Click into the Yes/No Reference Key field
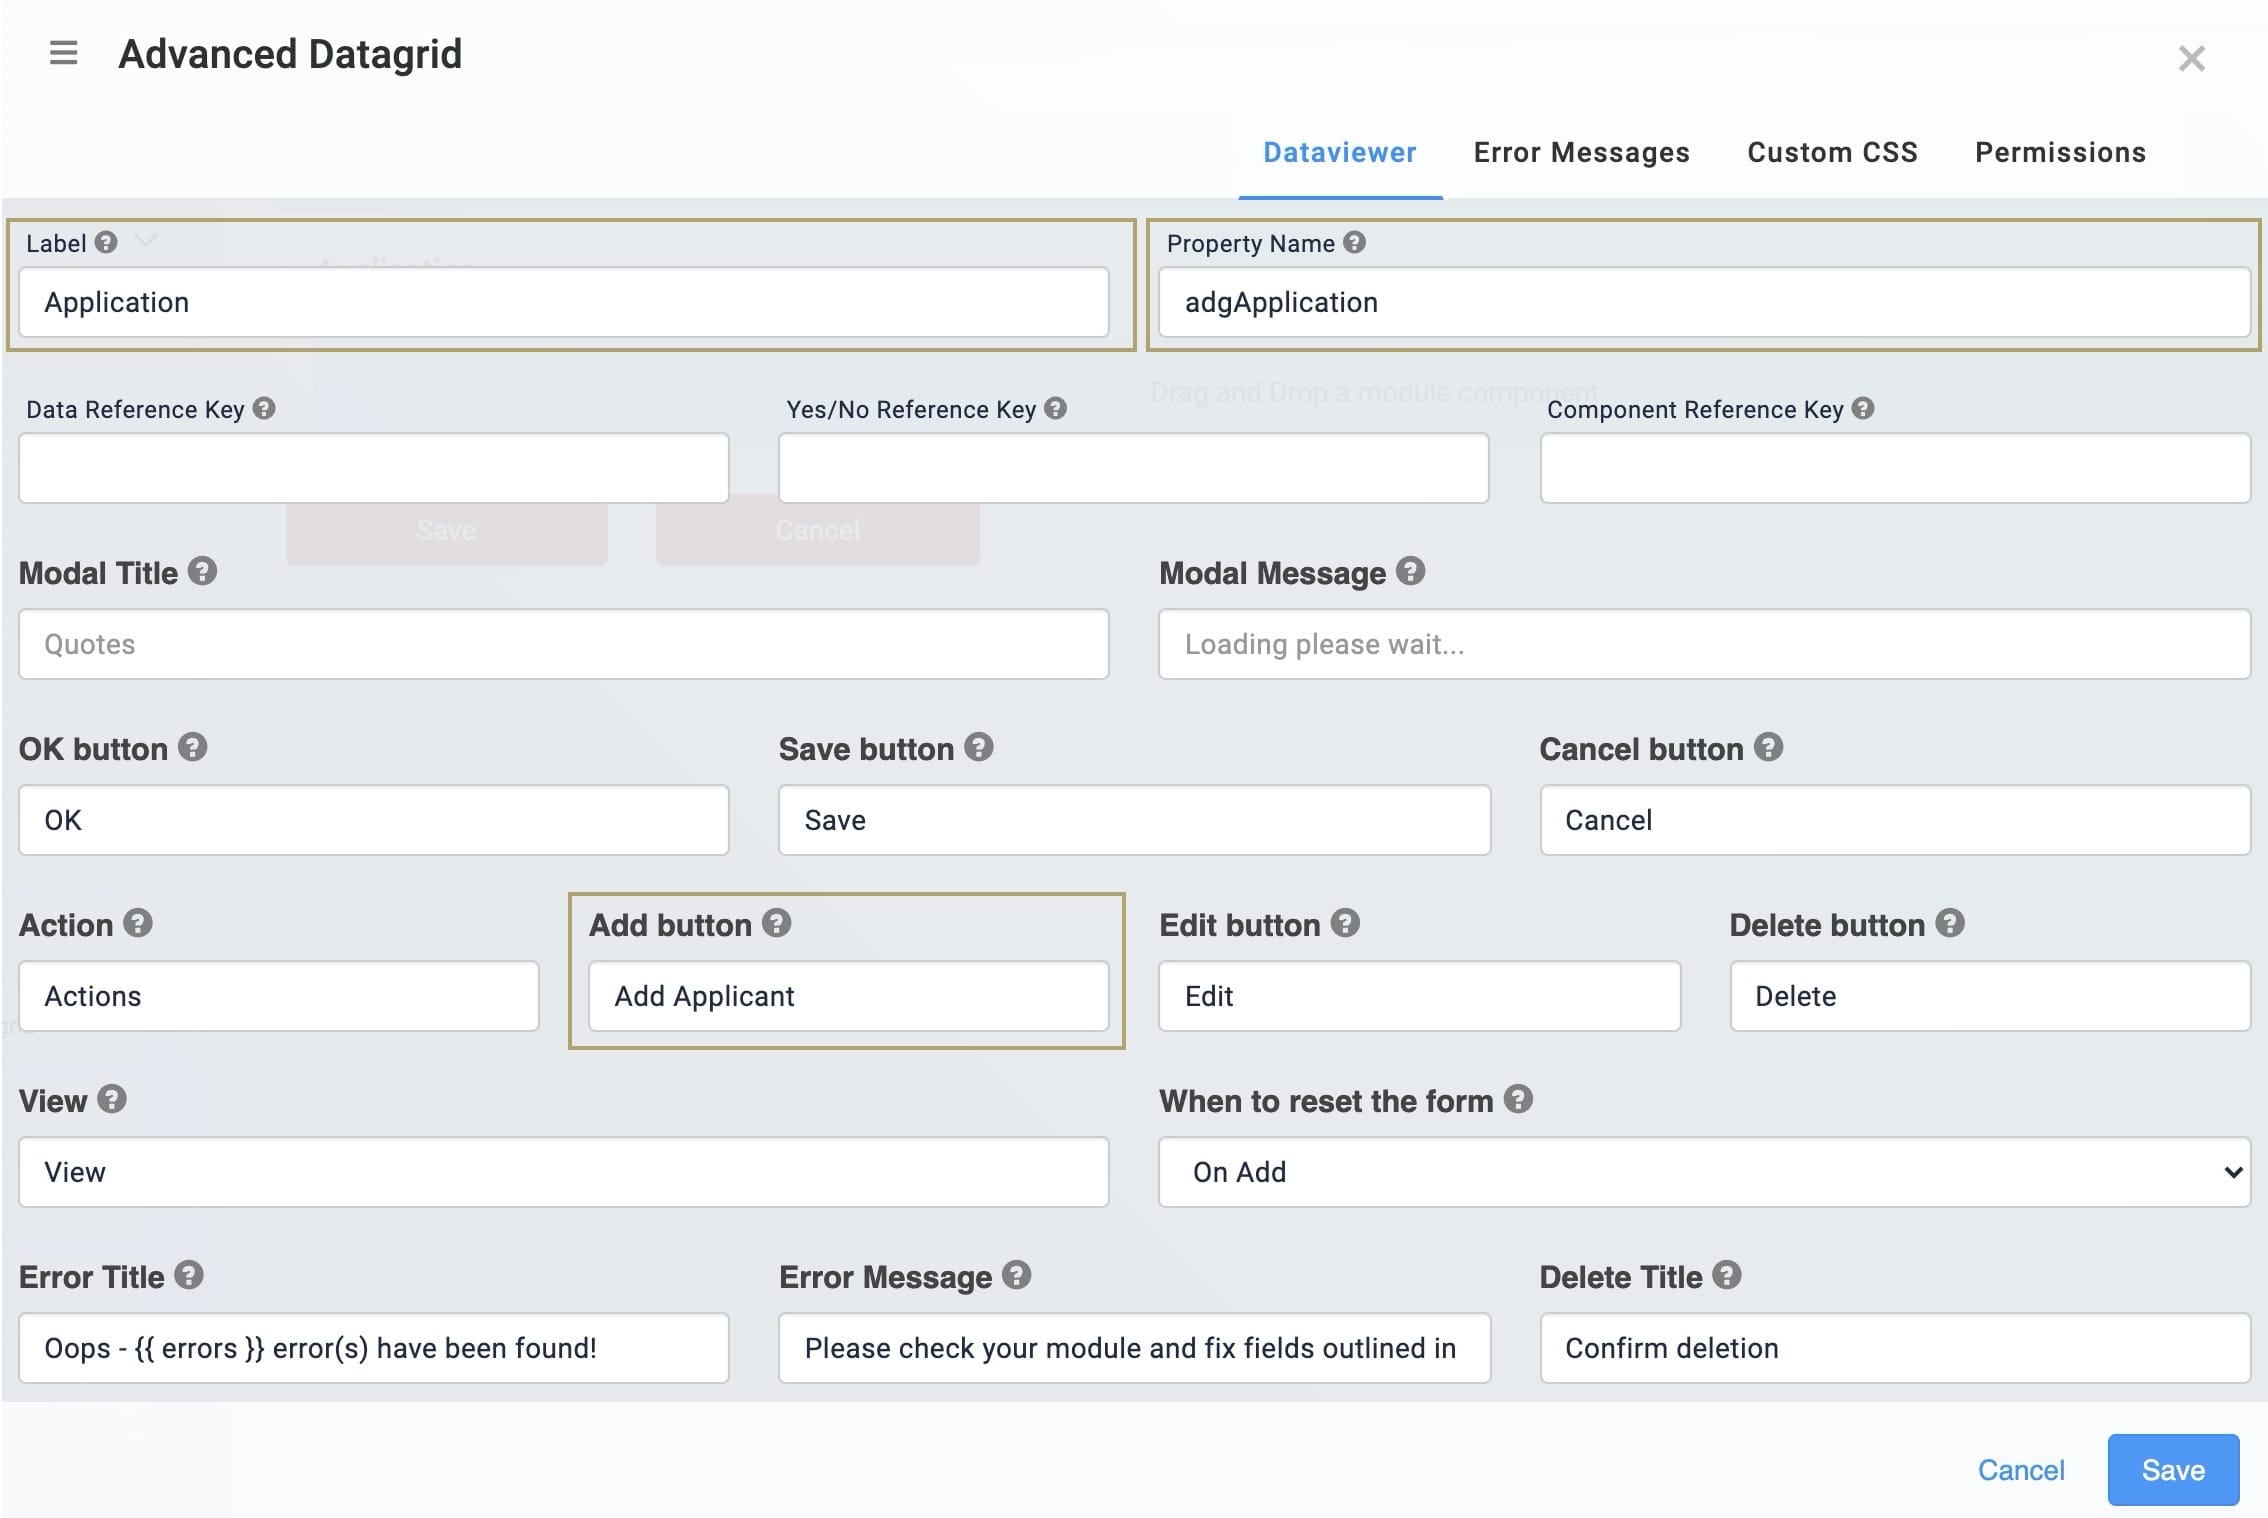Screen dimensions: 2268x1518 (x=1134, y=468)
